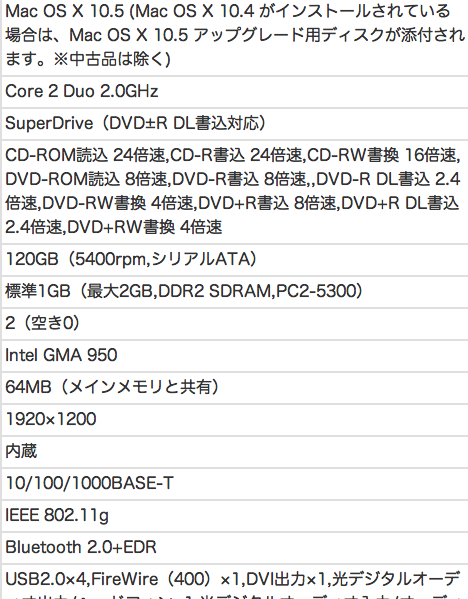This screenshot has height=599, width=468.
Task: Select the 内蔵 row
Action: (235, 452)
